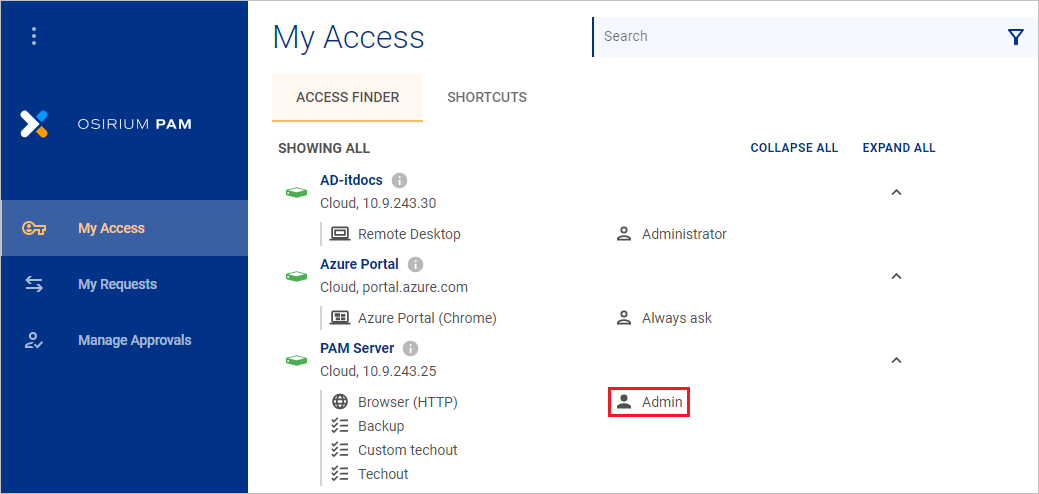The image size is (1039, 494).
Task: Collapse the Azure Portal section chevron
Action: tap(897, 276)
